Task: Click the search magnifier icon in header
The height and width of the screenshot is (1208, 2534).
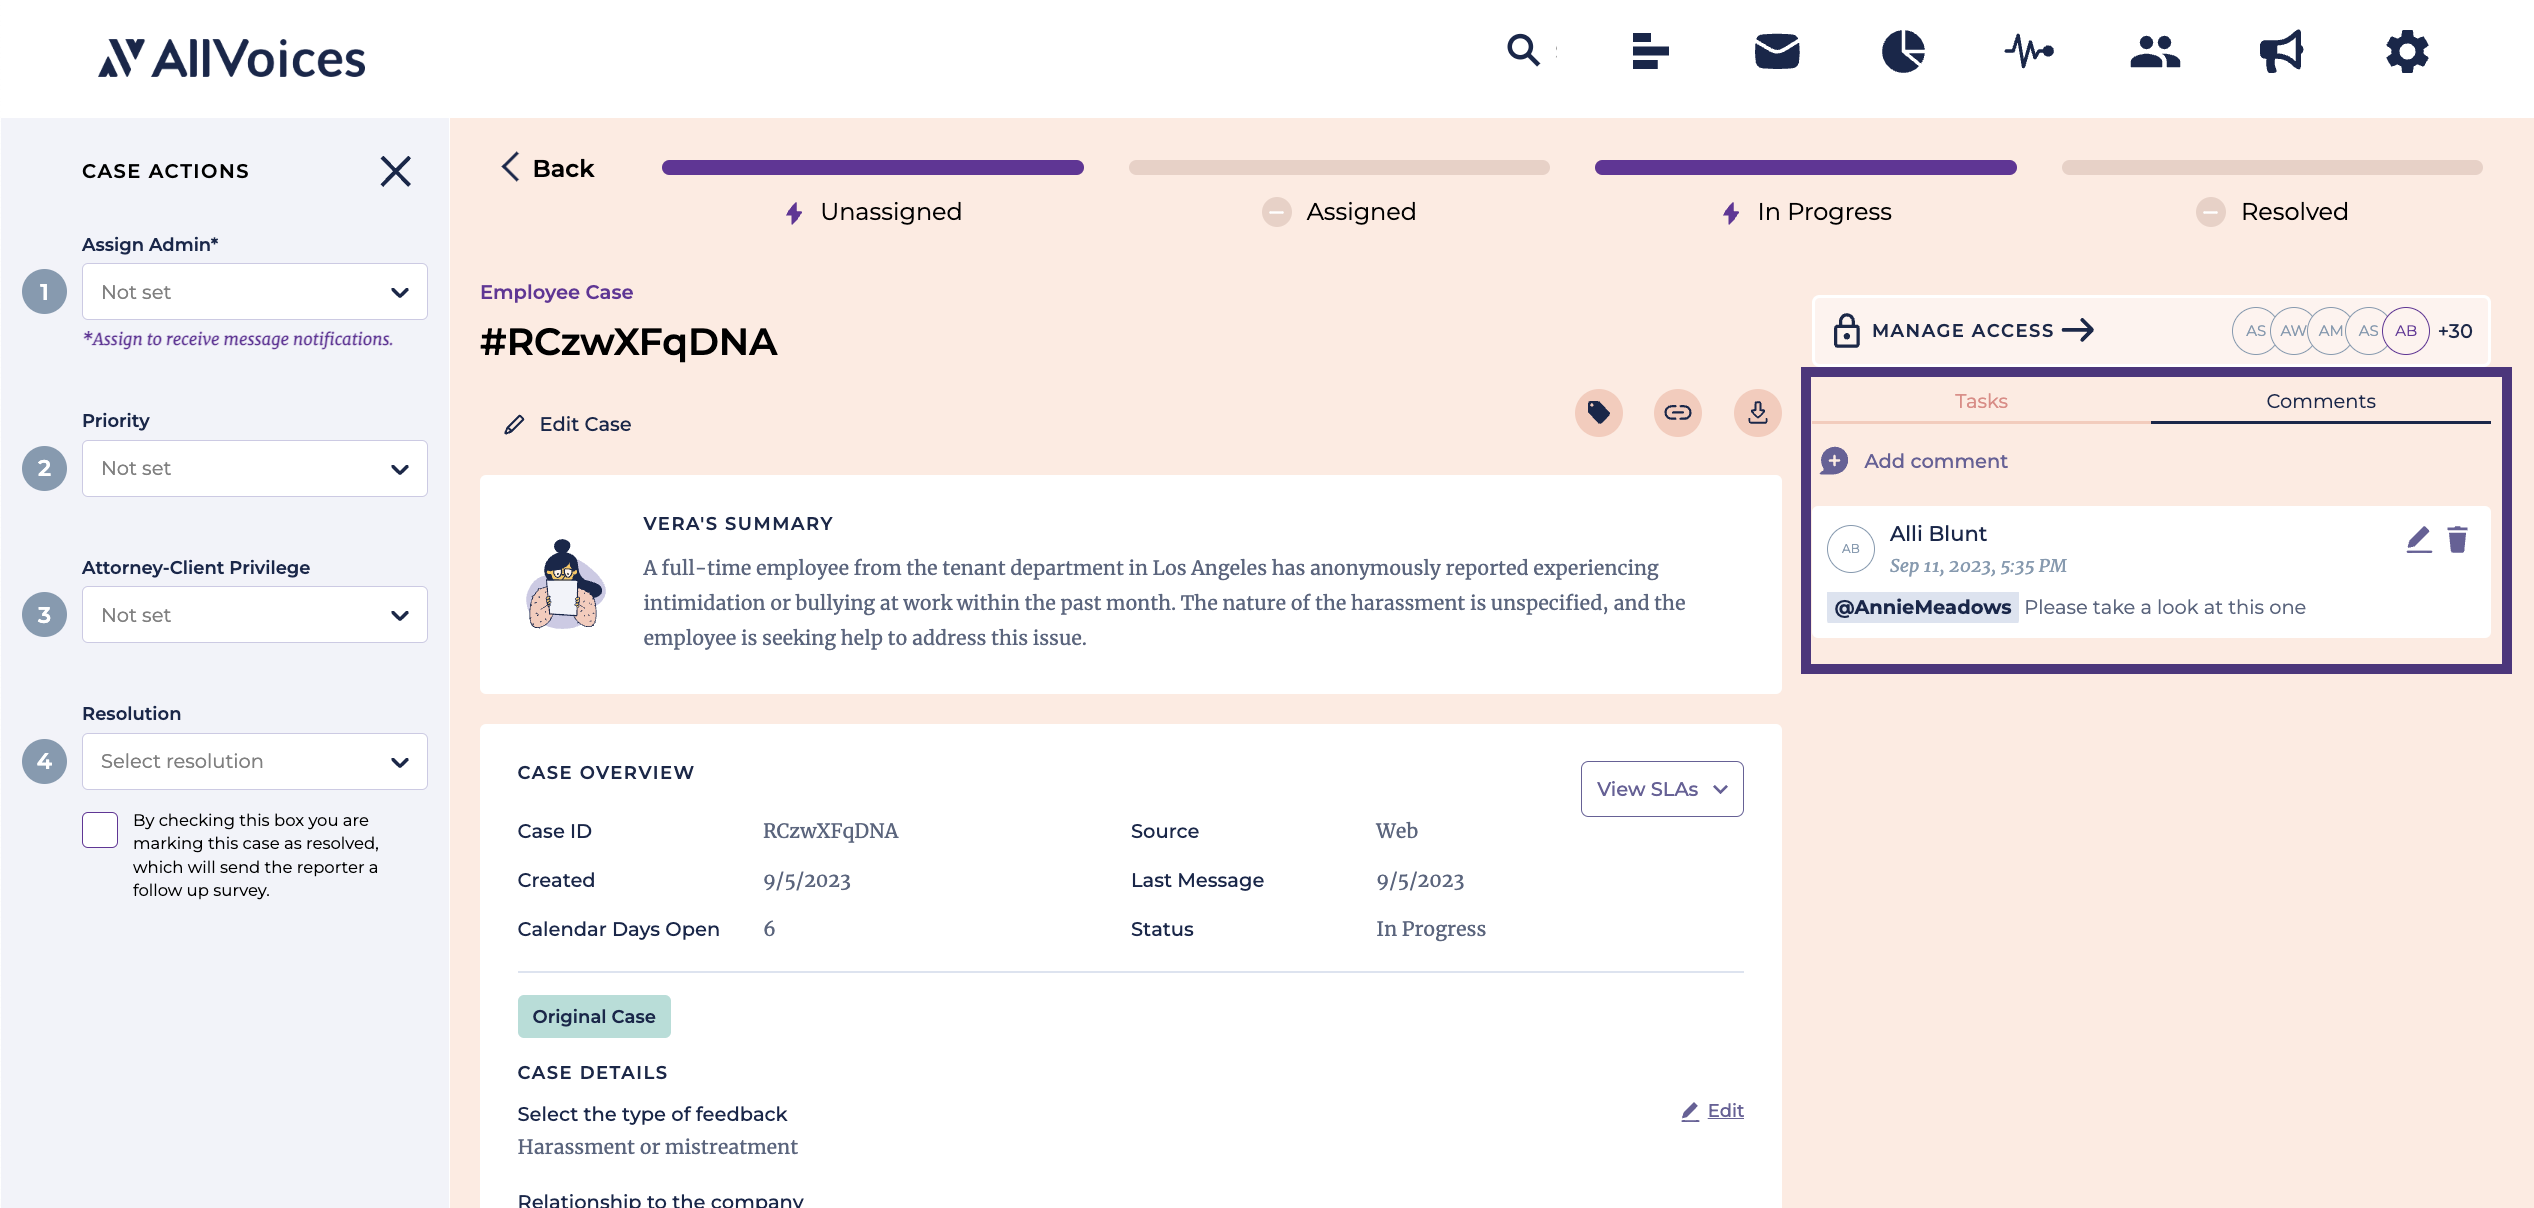Action: [1523, 50]
